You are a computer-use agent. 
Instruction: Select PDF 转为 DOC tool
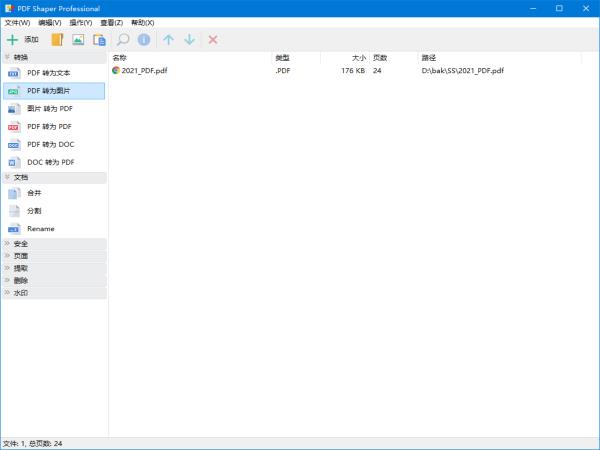click(54, 145)
